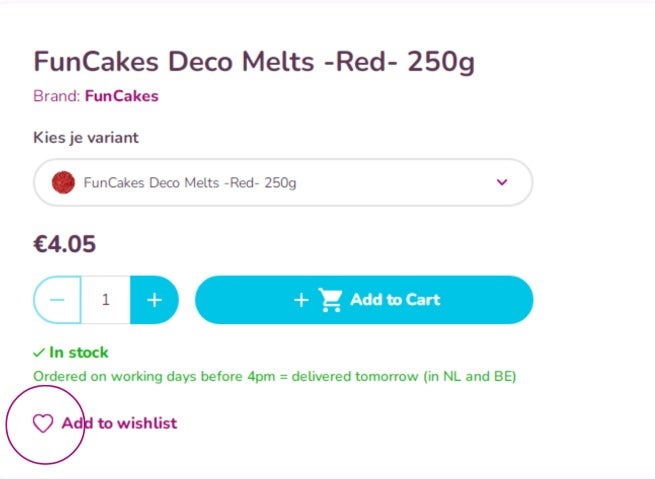
Task: Decrease quantity with the minus button
Action: pyautogui.click(x=57, y=300)
